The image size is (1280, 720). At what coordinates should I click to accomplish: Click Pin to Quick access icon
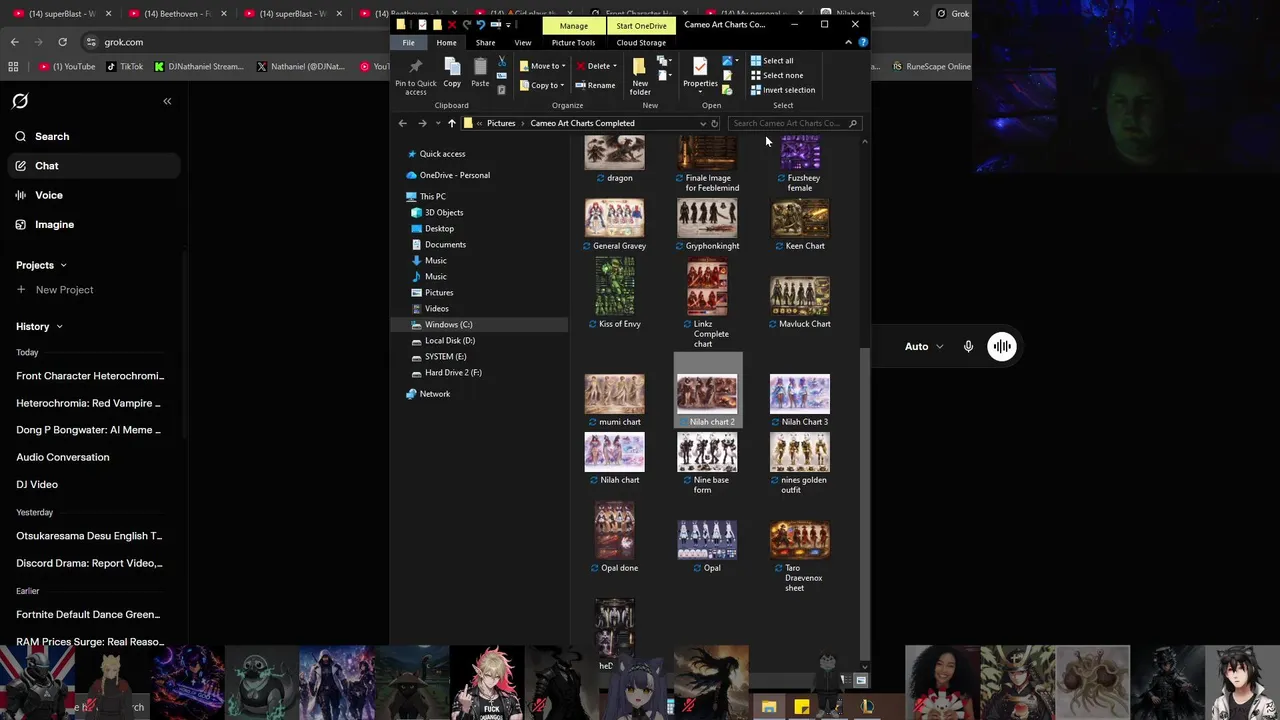pos(416,67)
